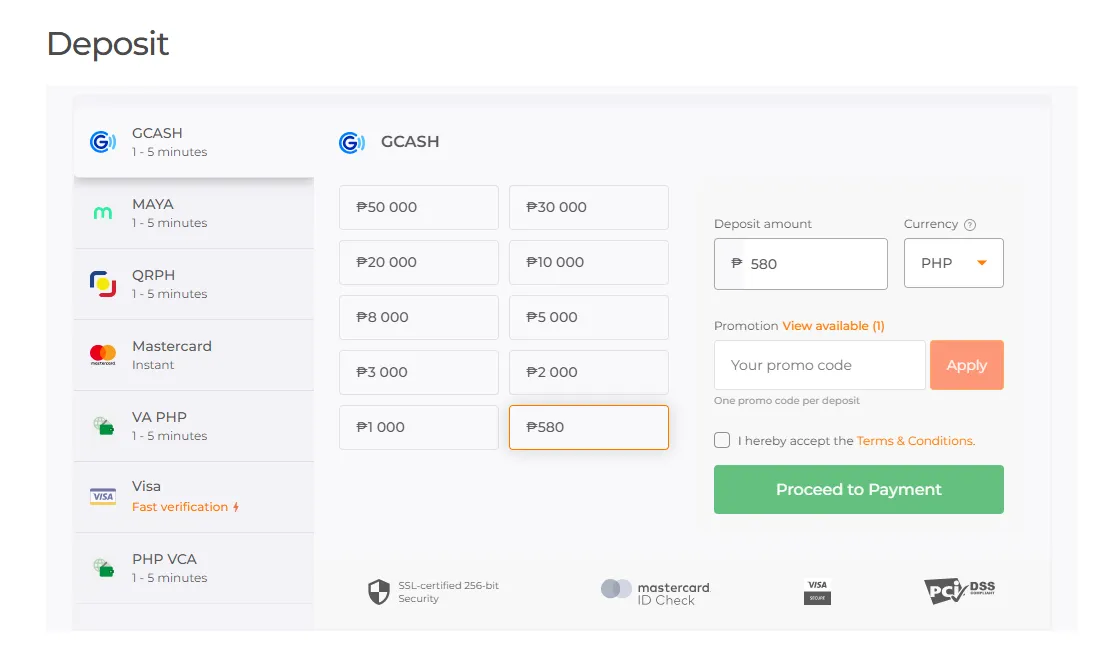The height and width of the screenshot is (645, 1113).
Task: Click the Maya payment icon
Action: coord(102,213)
